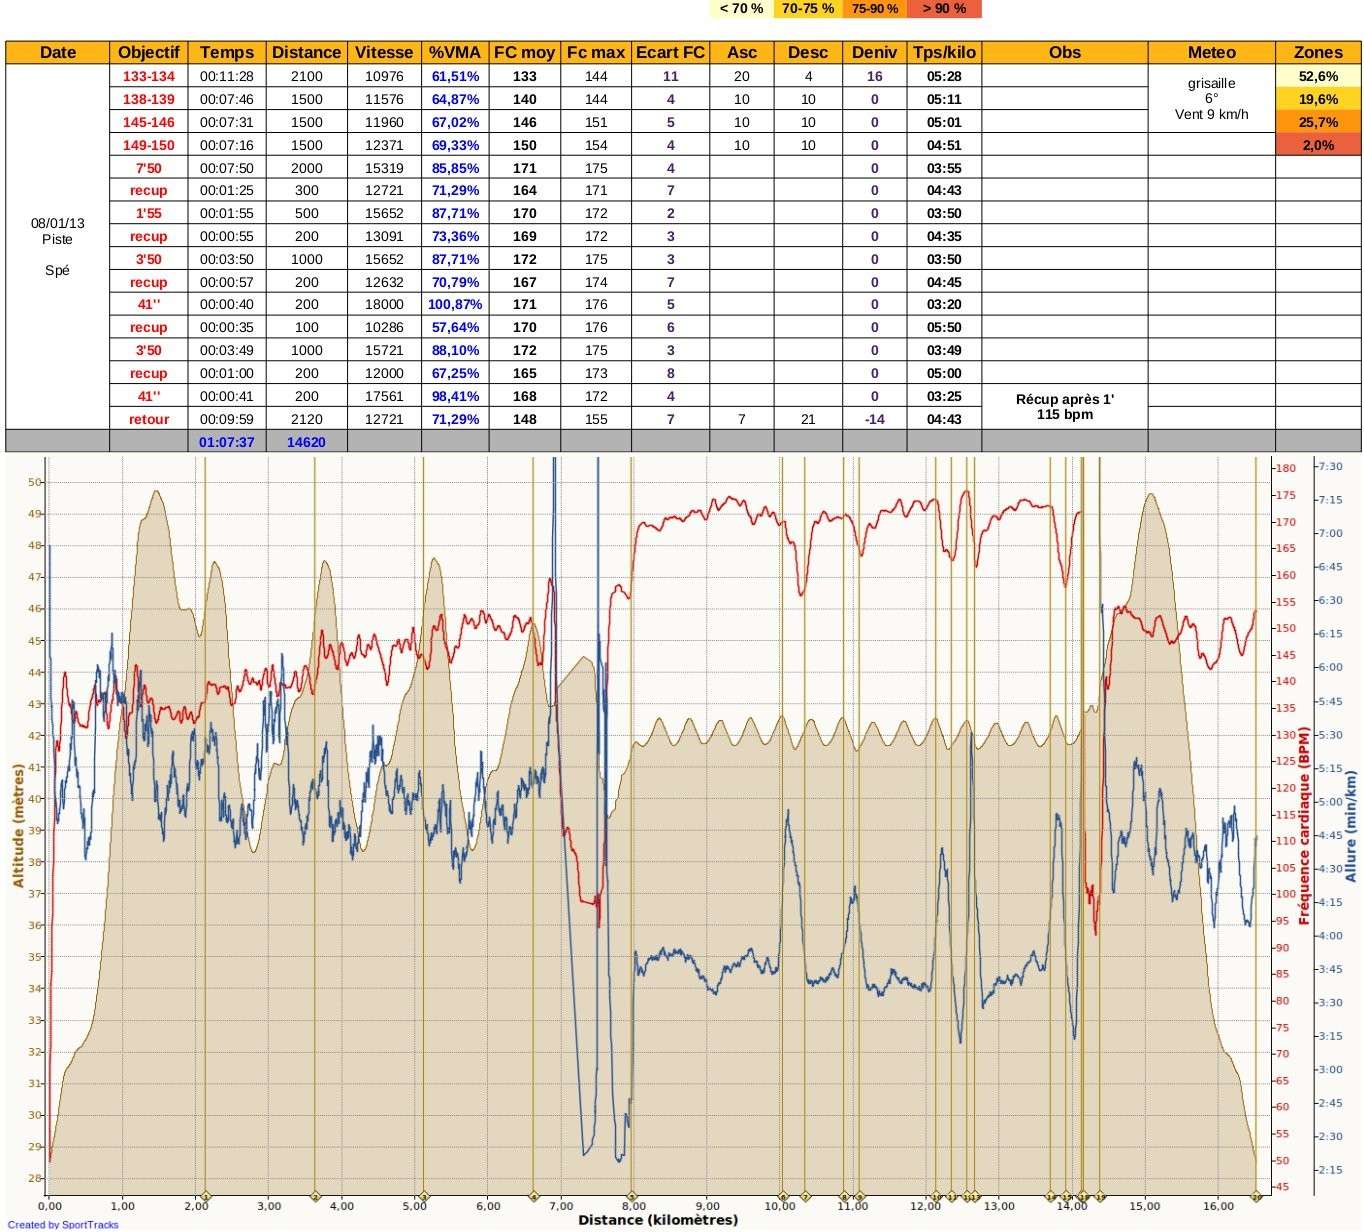Select the 'Allure (min/km)' axis title
Screen dimensions: 1364x1232
click(x=1351, y=826)
